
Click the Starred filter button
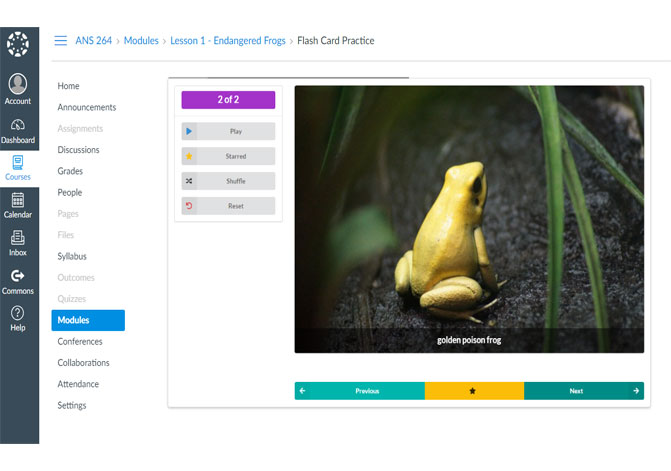pos(229,156)
